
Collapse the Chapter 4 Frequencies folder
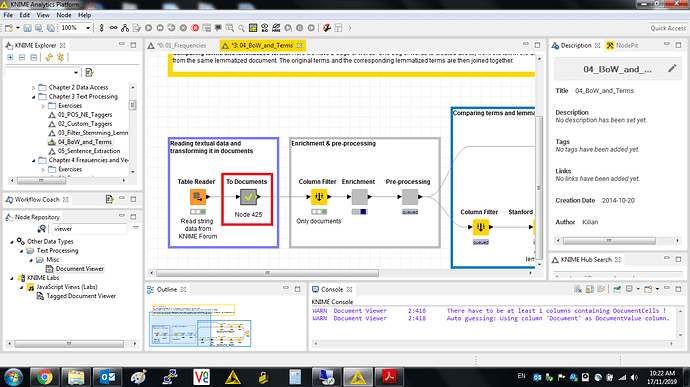tap(33, 160)
